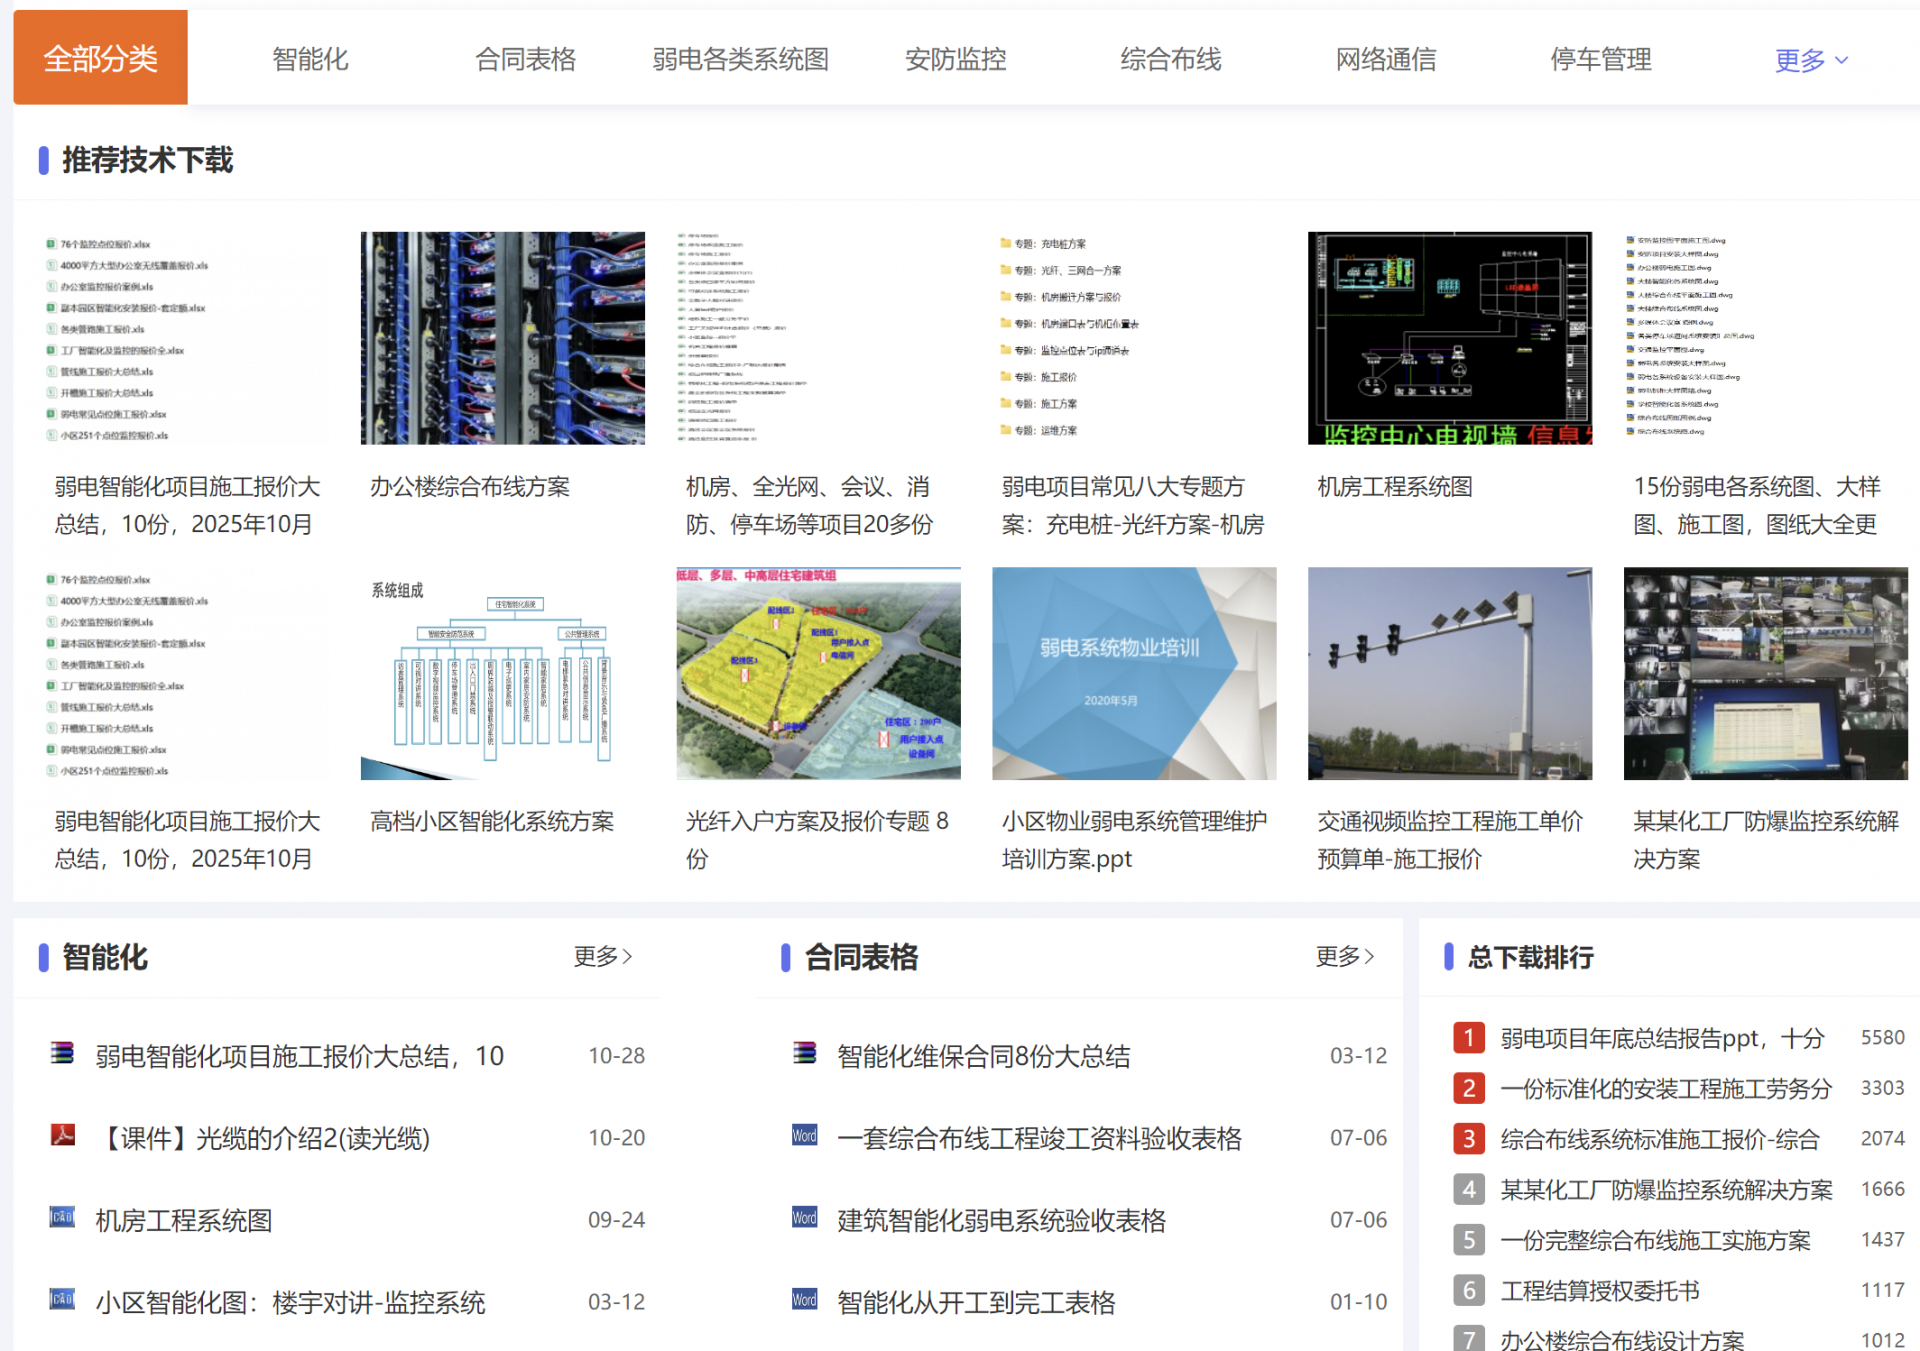Screen dimensions: 1920x1351
Task: Open 弱电系统物业培训 blue slide thumbnail
Action: (x=1133, y=673)
